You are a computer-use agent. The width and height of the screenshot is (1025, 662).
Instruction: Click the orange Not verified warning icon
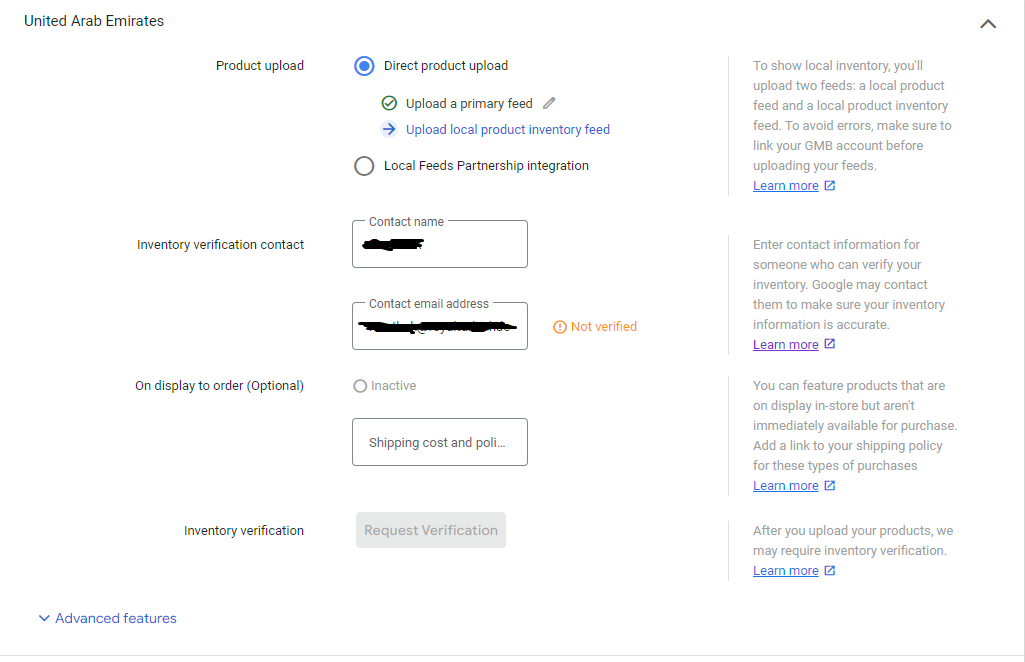click(560, 327)
